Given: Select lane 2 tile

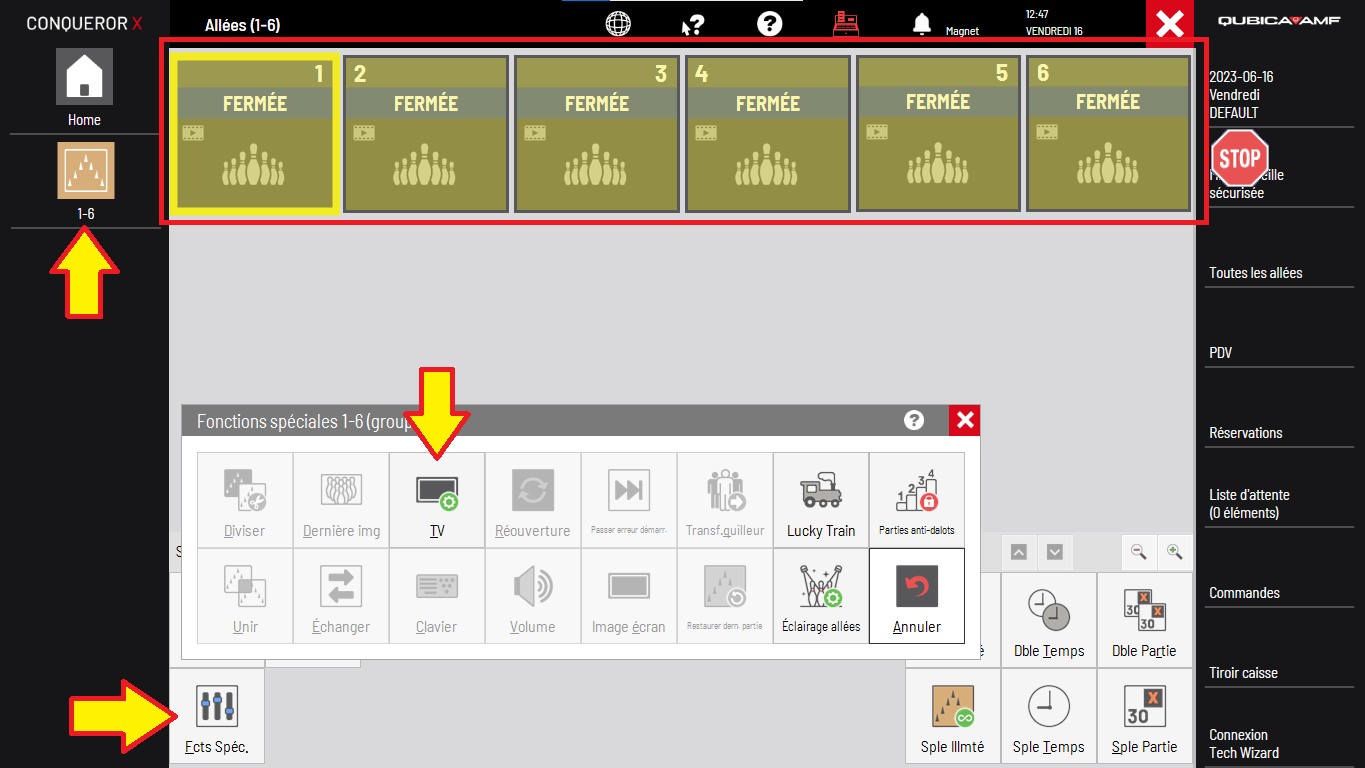Looking at the screenshot, I should pyautogui.click(x=426, y=133).
